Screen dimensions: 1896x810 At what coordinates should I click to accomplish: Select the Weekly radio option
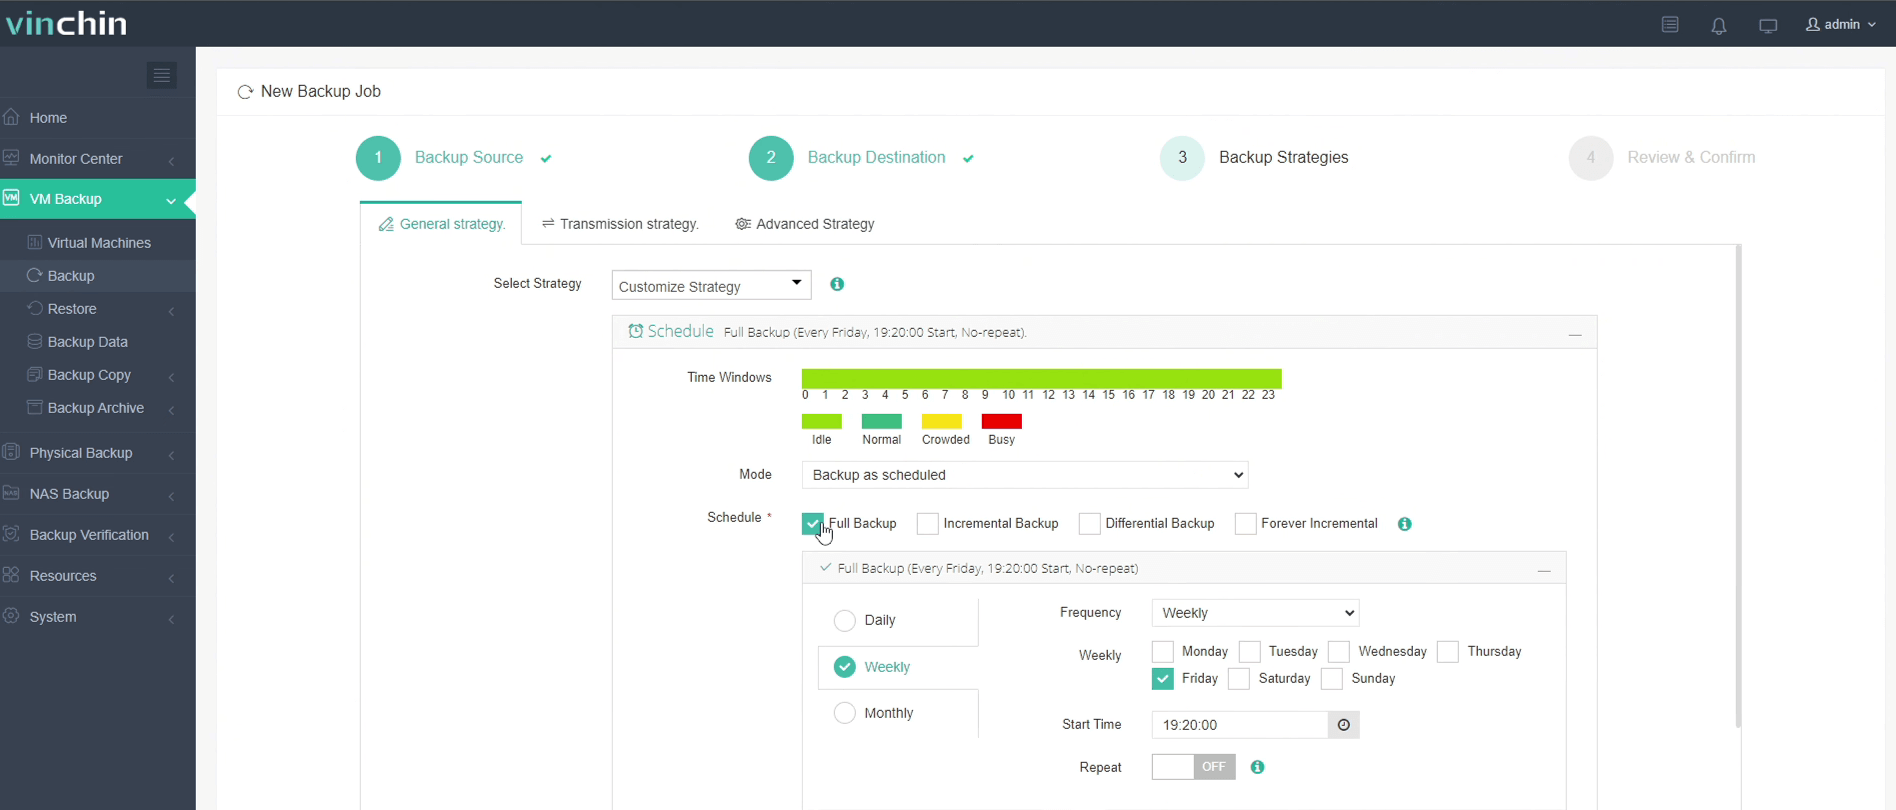click(845, 667)
